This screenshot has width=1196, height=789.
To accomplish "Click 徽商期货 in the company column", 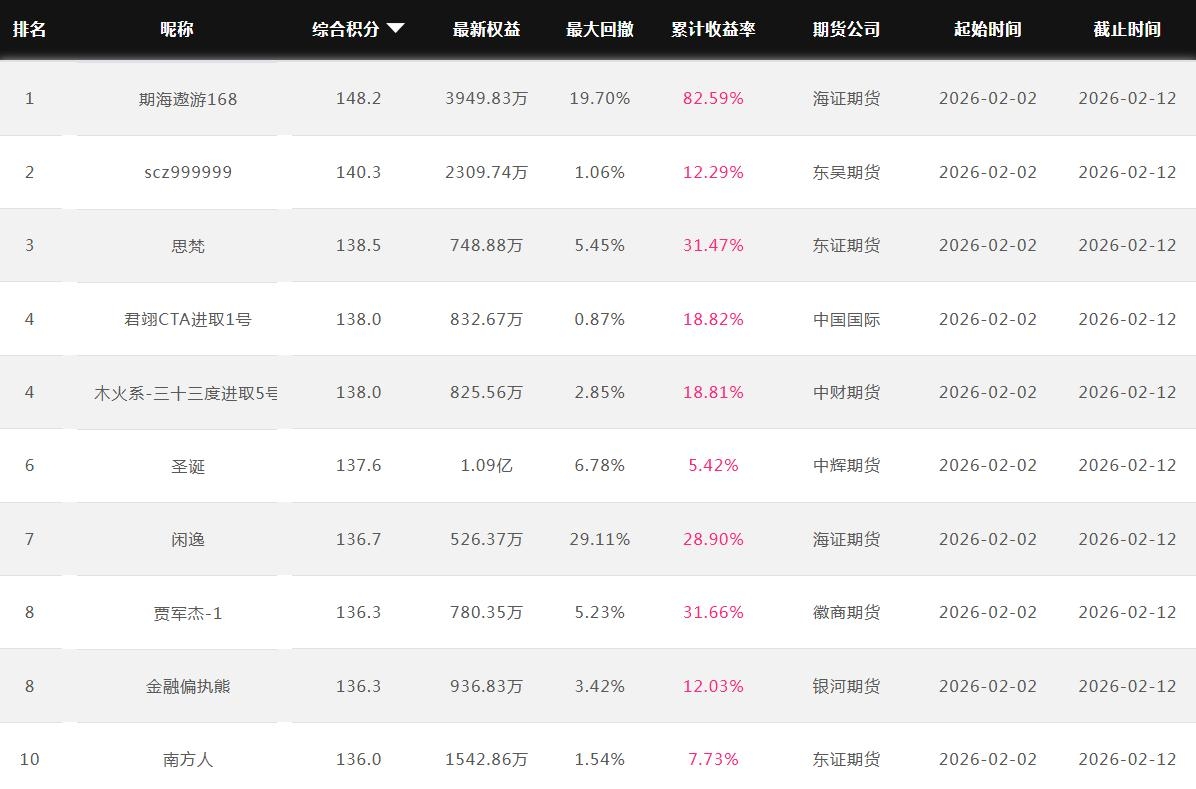I will 846,613.
